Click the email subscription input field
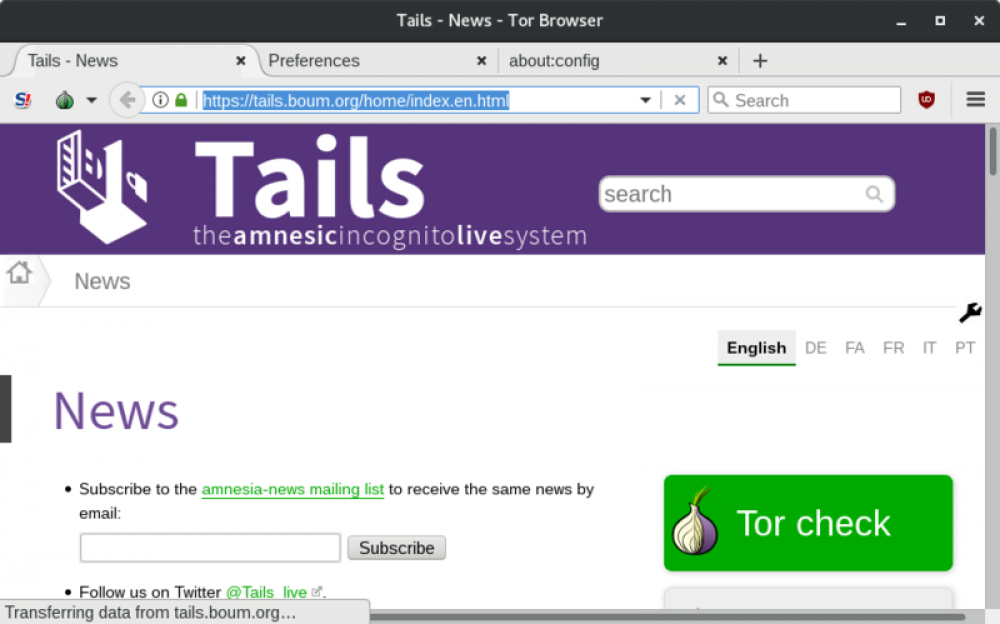 pos(210,548)
